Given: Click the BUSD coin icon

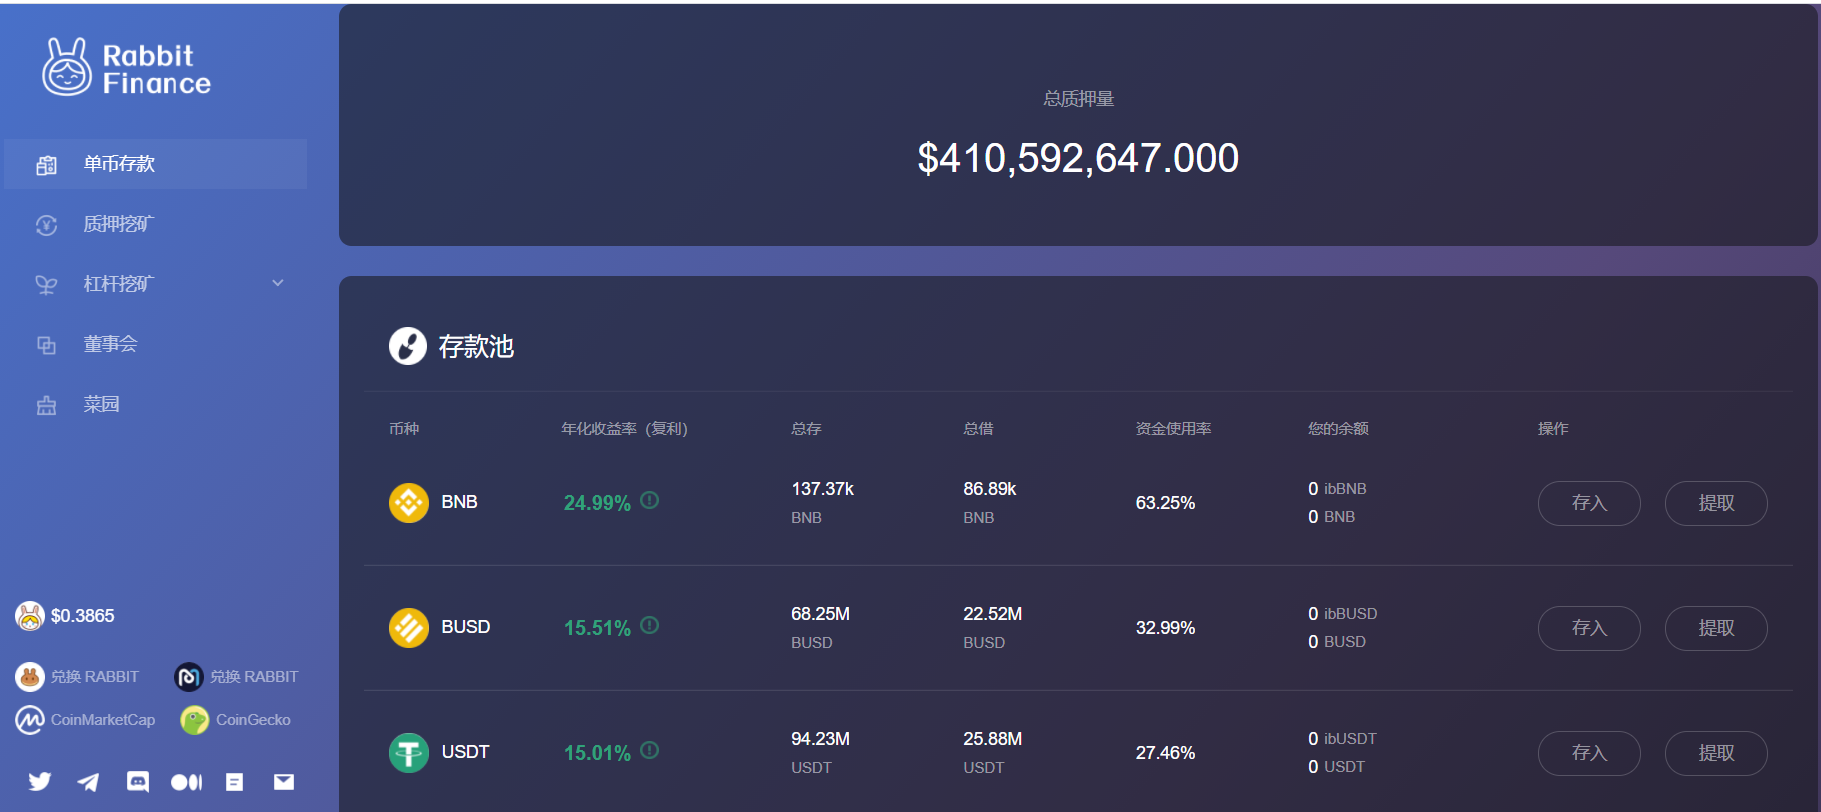Looking at the screenshot, I should coord(409,628).
